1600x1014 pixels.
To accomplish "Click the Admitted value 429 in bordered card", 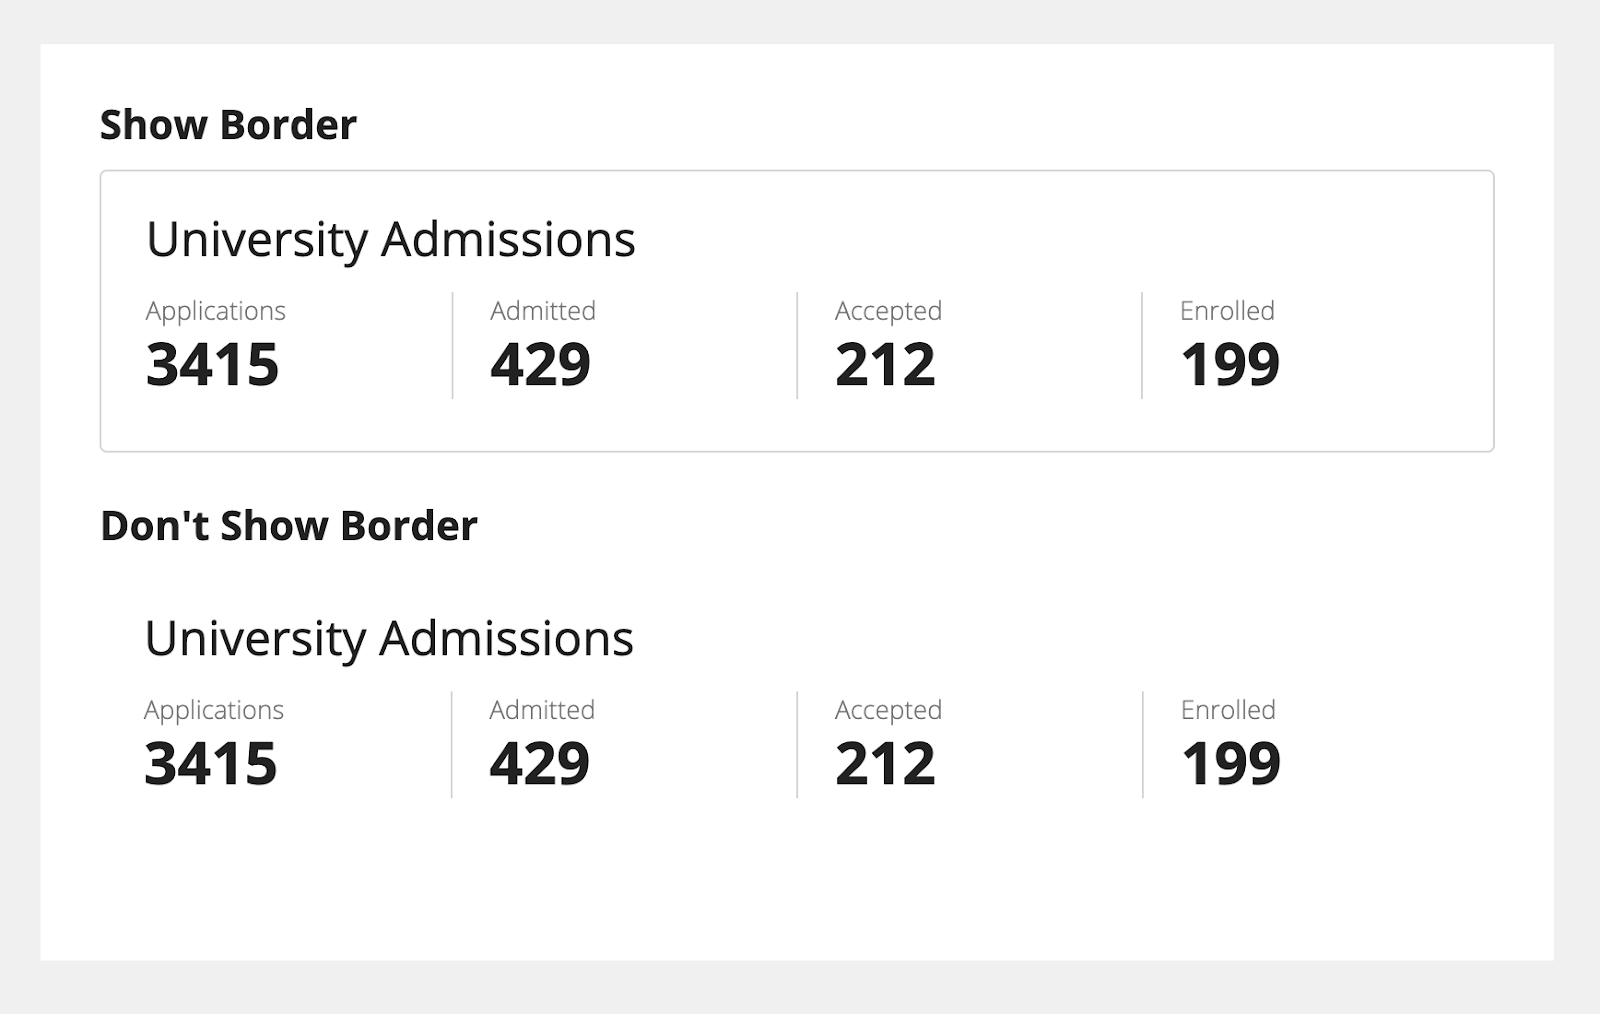I will click(539, 364).
